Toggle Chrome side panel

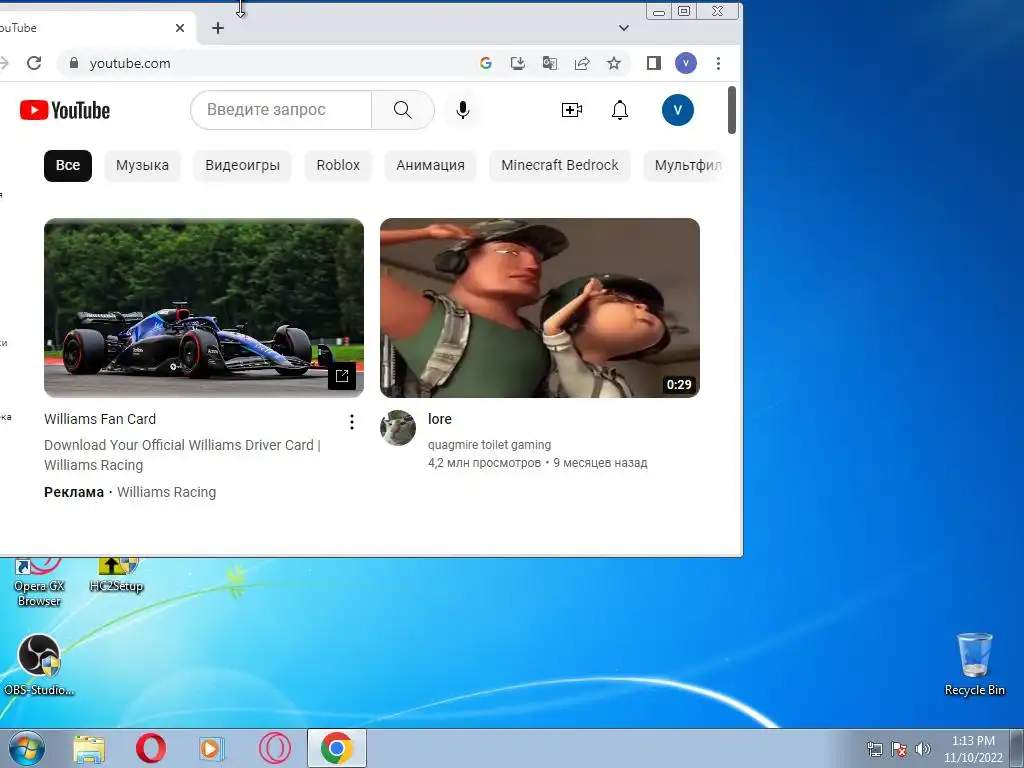tap(654, 63)
